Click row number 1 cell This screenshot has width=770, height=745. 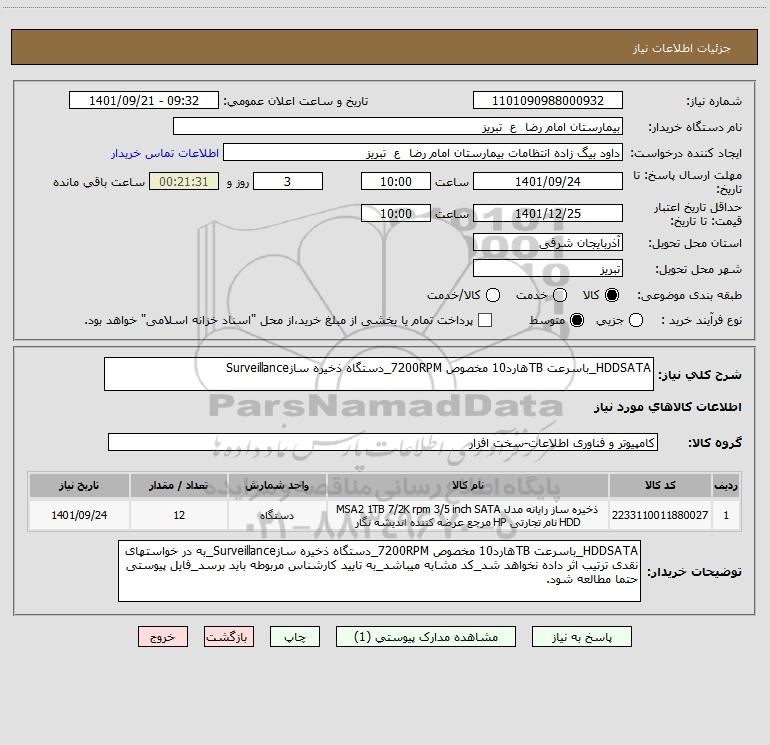pos(726,515)
